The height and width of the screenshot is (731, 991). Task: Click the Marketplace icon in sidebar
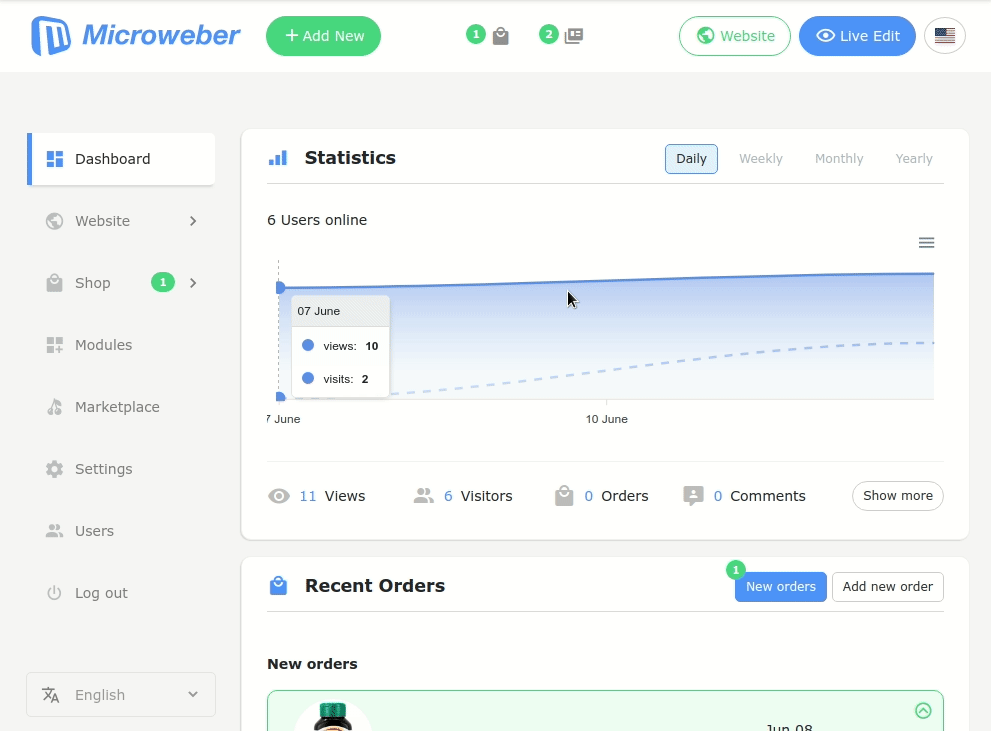54,407
